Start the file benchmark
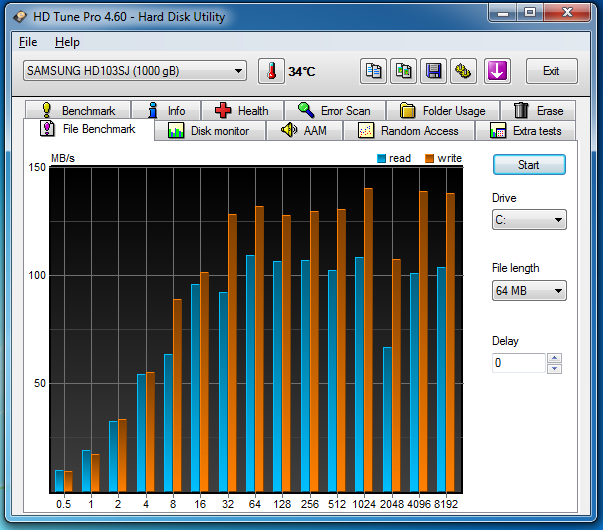This screenshot has height=530, width=603. (529, 165)
